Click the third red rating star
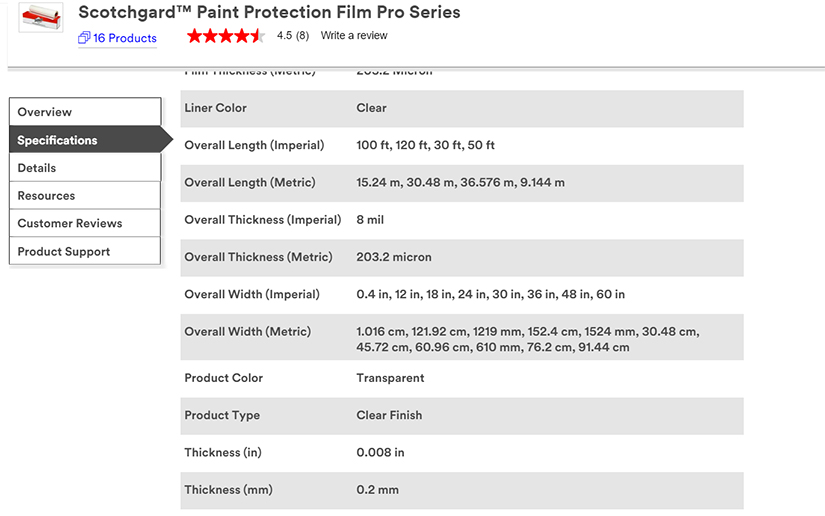This screenshot has width=825, height=516. (226, 36)
